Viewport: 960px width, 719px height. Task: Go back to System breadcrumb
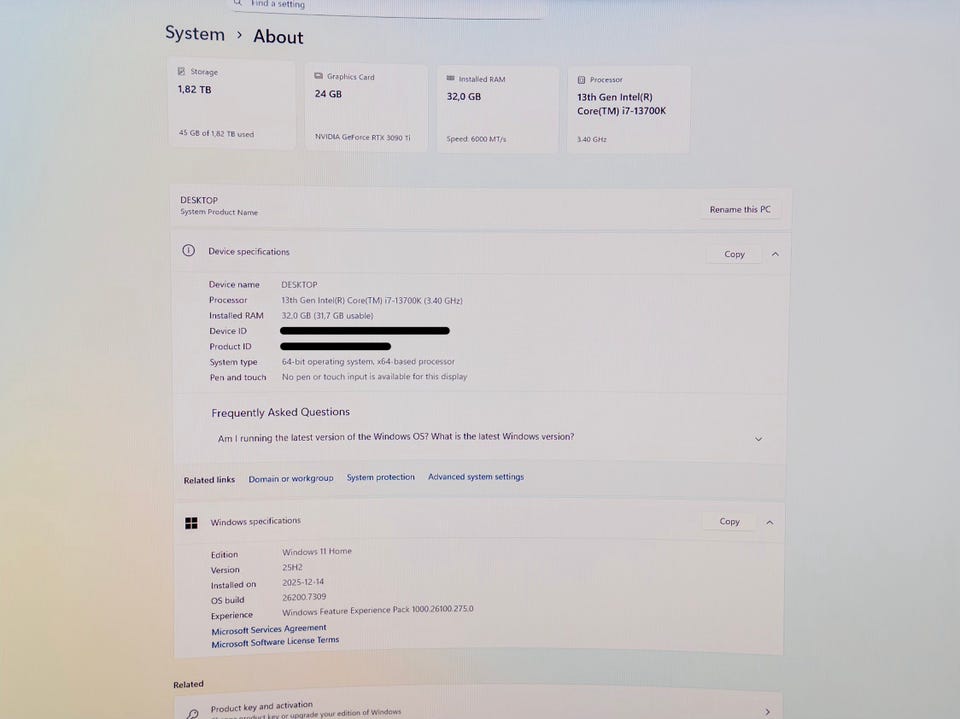[195, 33]
